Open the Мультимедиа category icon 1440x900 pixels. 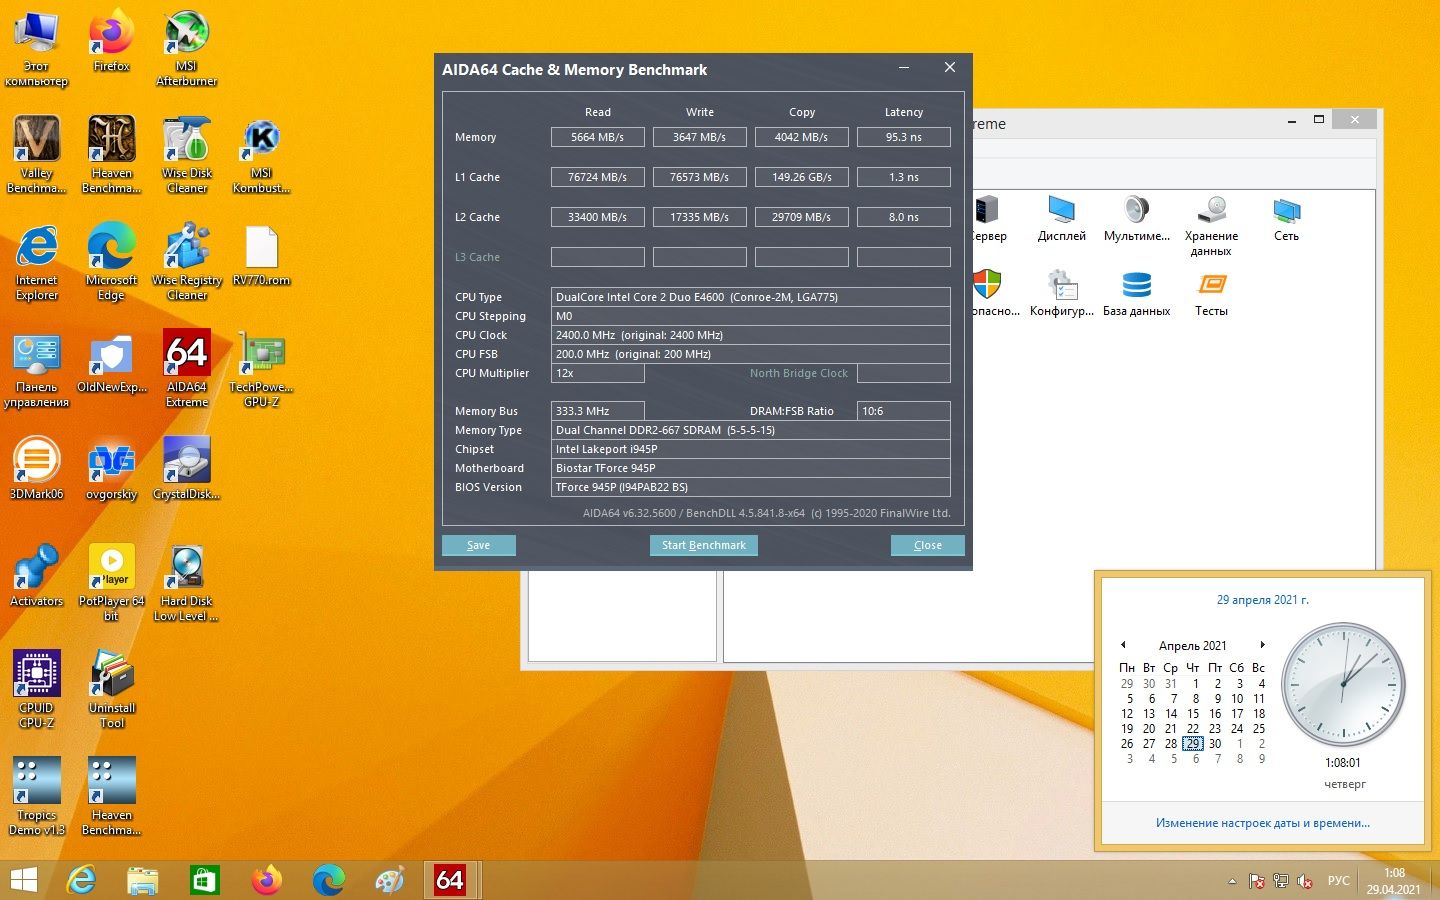[1137, 219]
